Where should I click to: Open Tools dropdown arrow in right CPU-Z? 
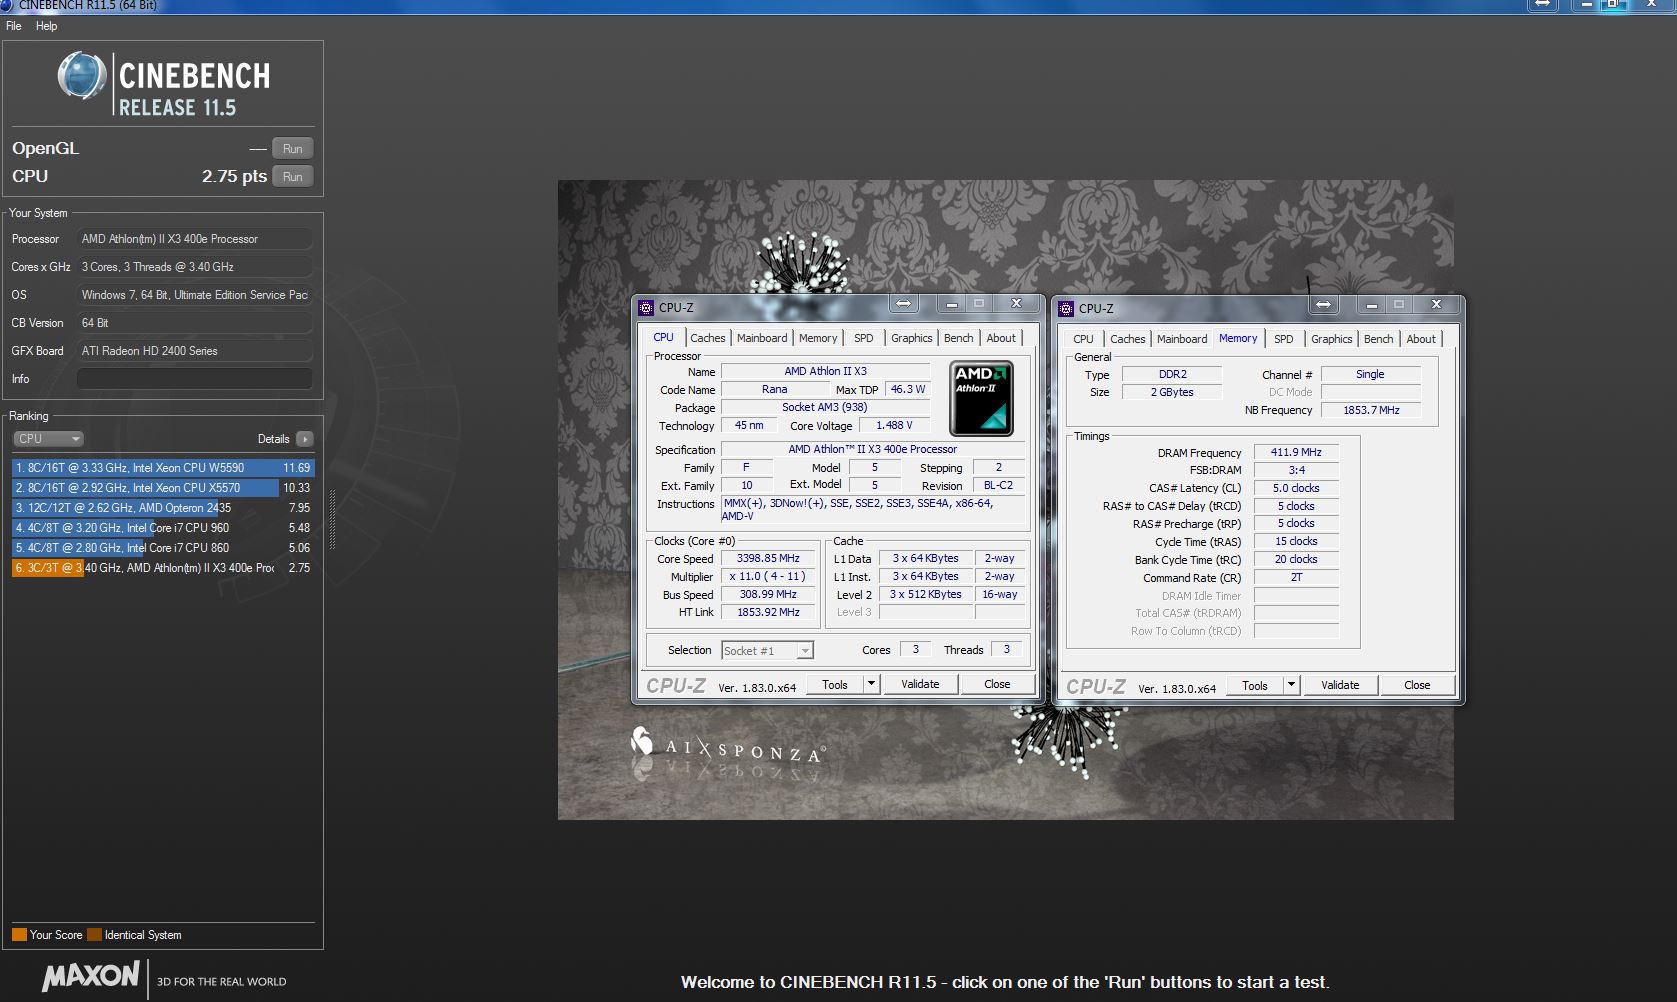click(1291, 686)
